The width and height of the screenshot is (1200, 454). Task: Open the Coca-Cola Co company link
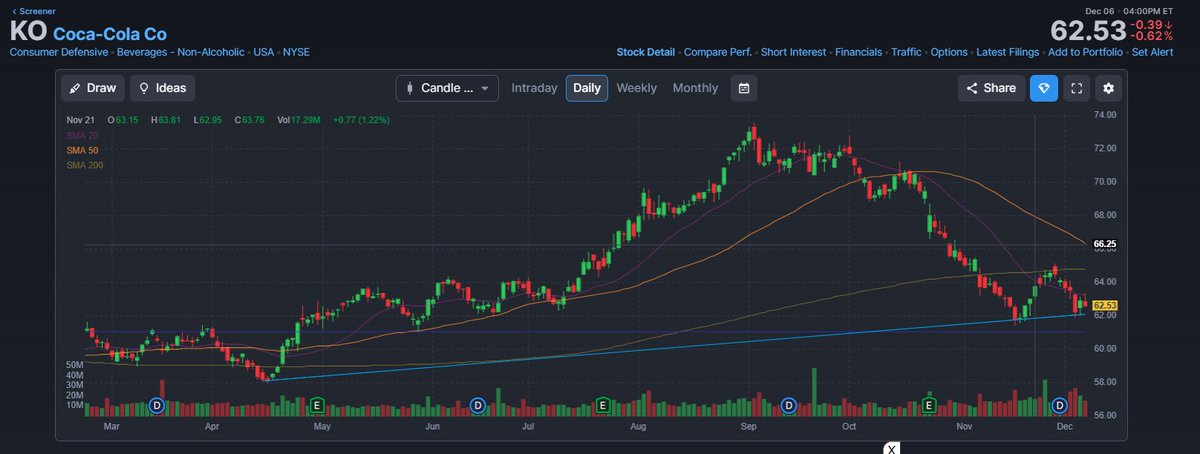click(x=110, y=34)
